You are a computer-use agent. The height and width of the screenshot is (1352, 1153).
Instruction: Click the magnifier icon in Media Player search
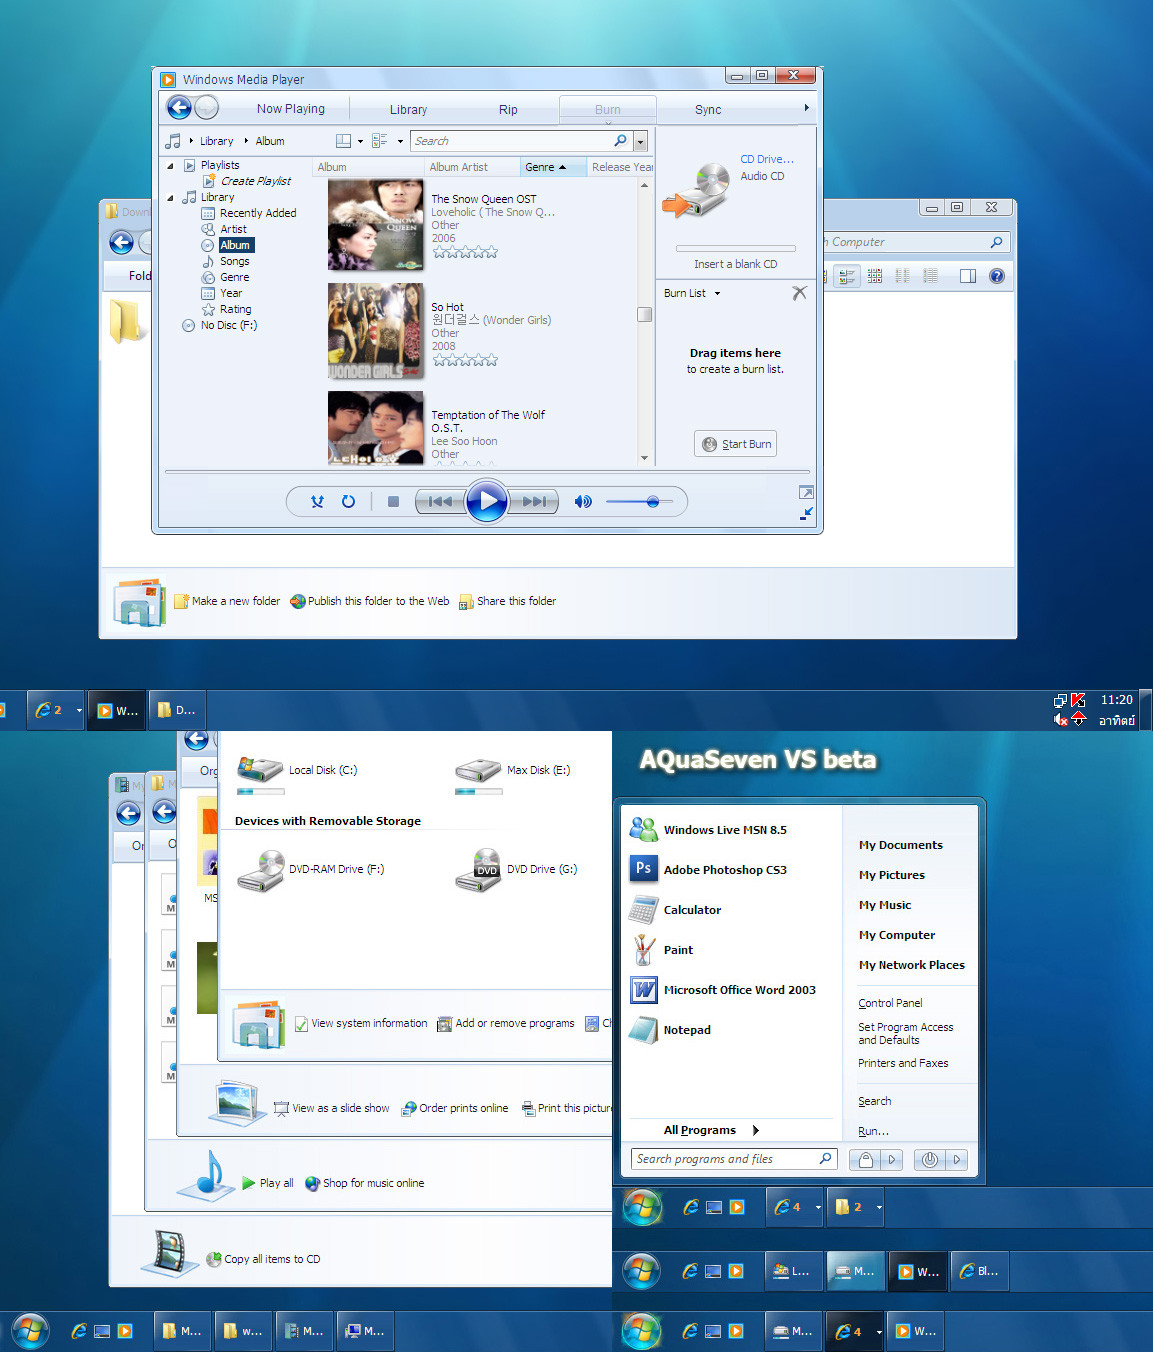click(620, 141)
